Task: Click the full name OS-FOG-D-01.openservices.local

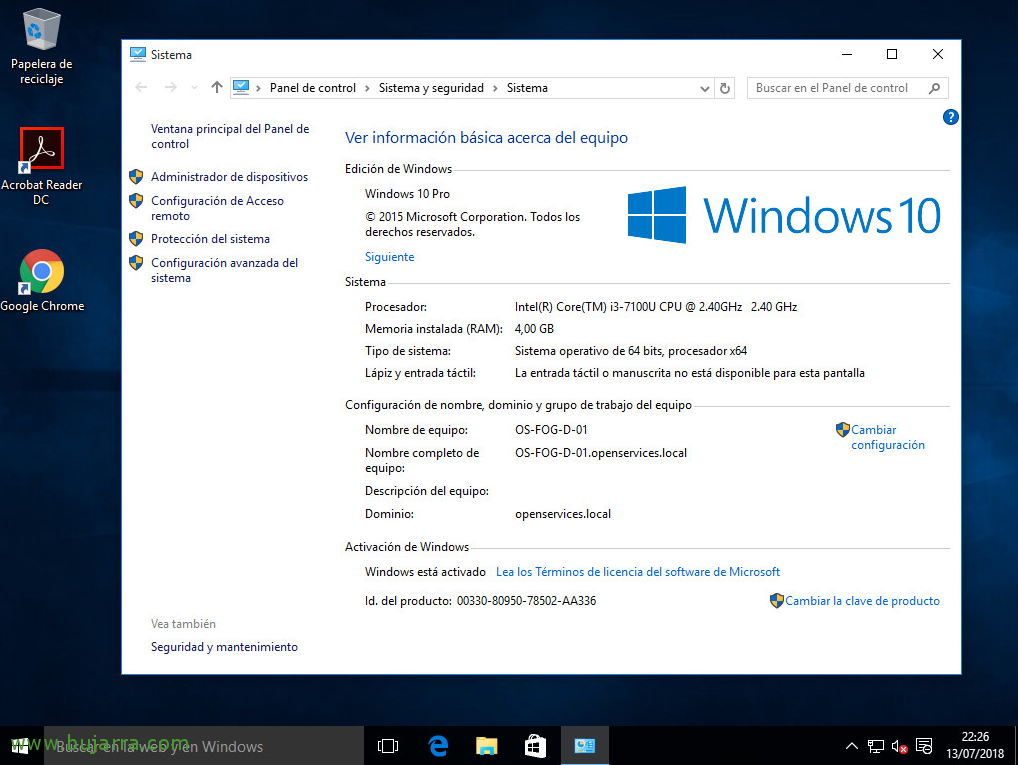Action: 601,453
